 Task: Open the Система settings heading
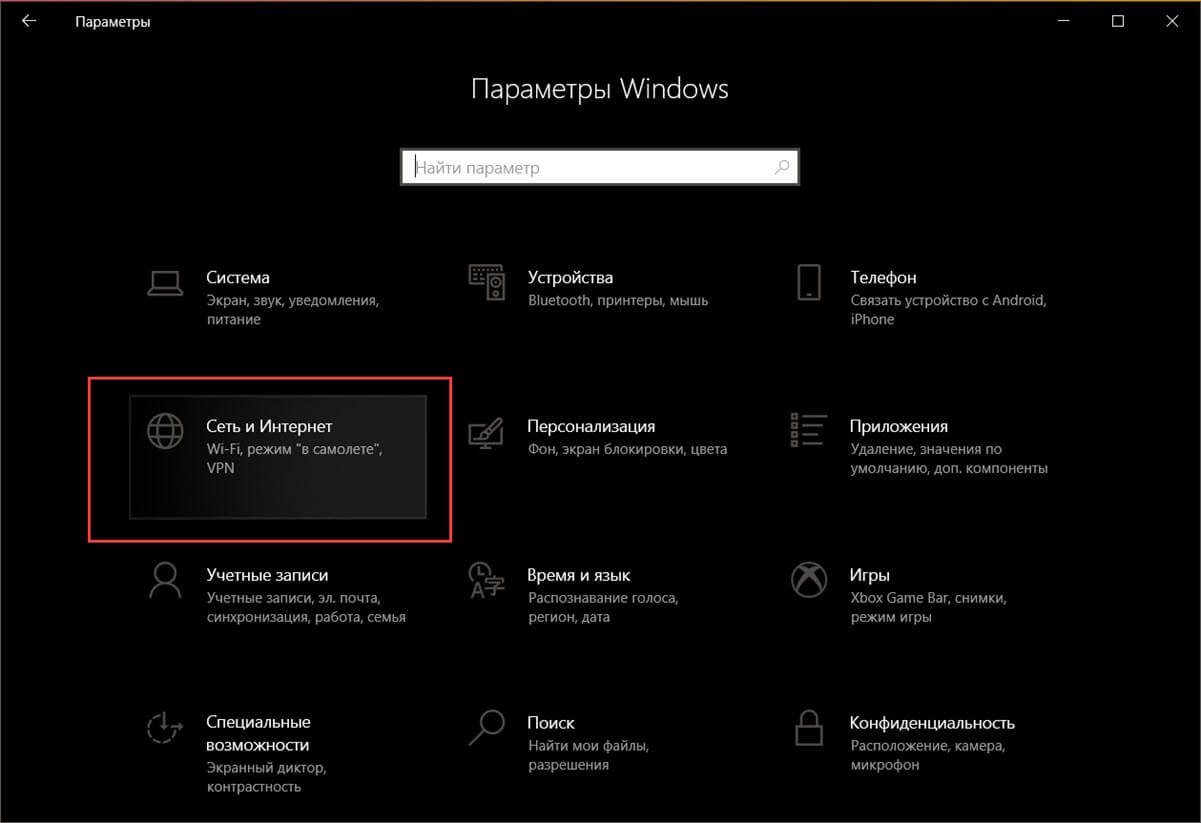click(238, 277)
